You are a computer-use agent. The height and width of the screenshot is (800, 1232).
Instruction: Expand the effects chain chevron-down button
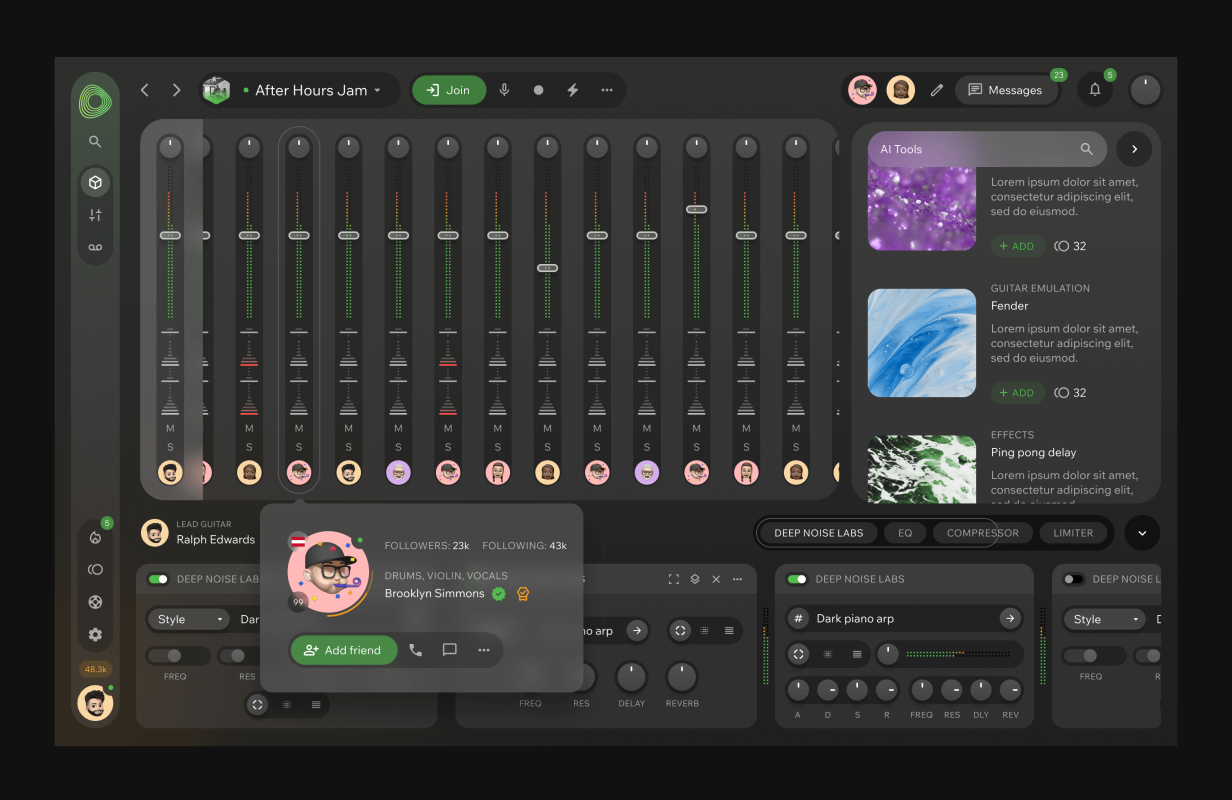[1142, 533]
